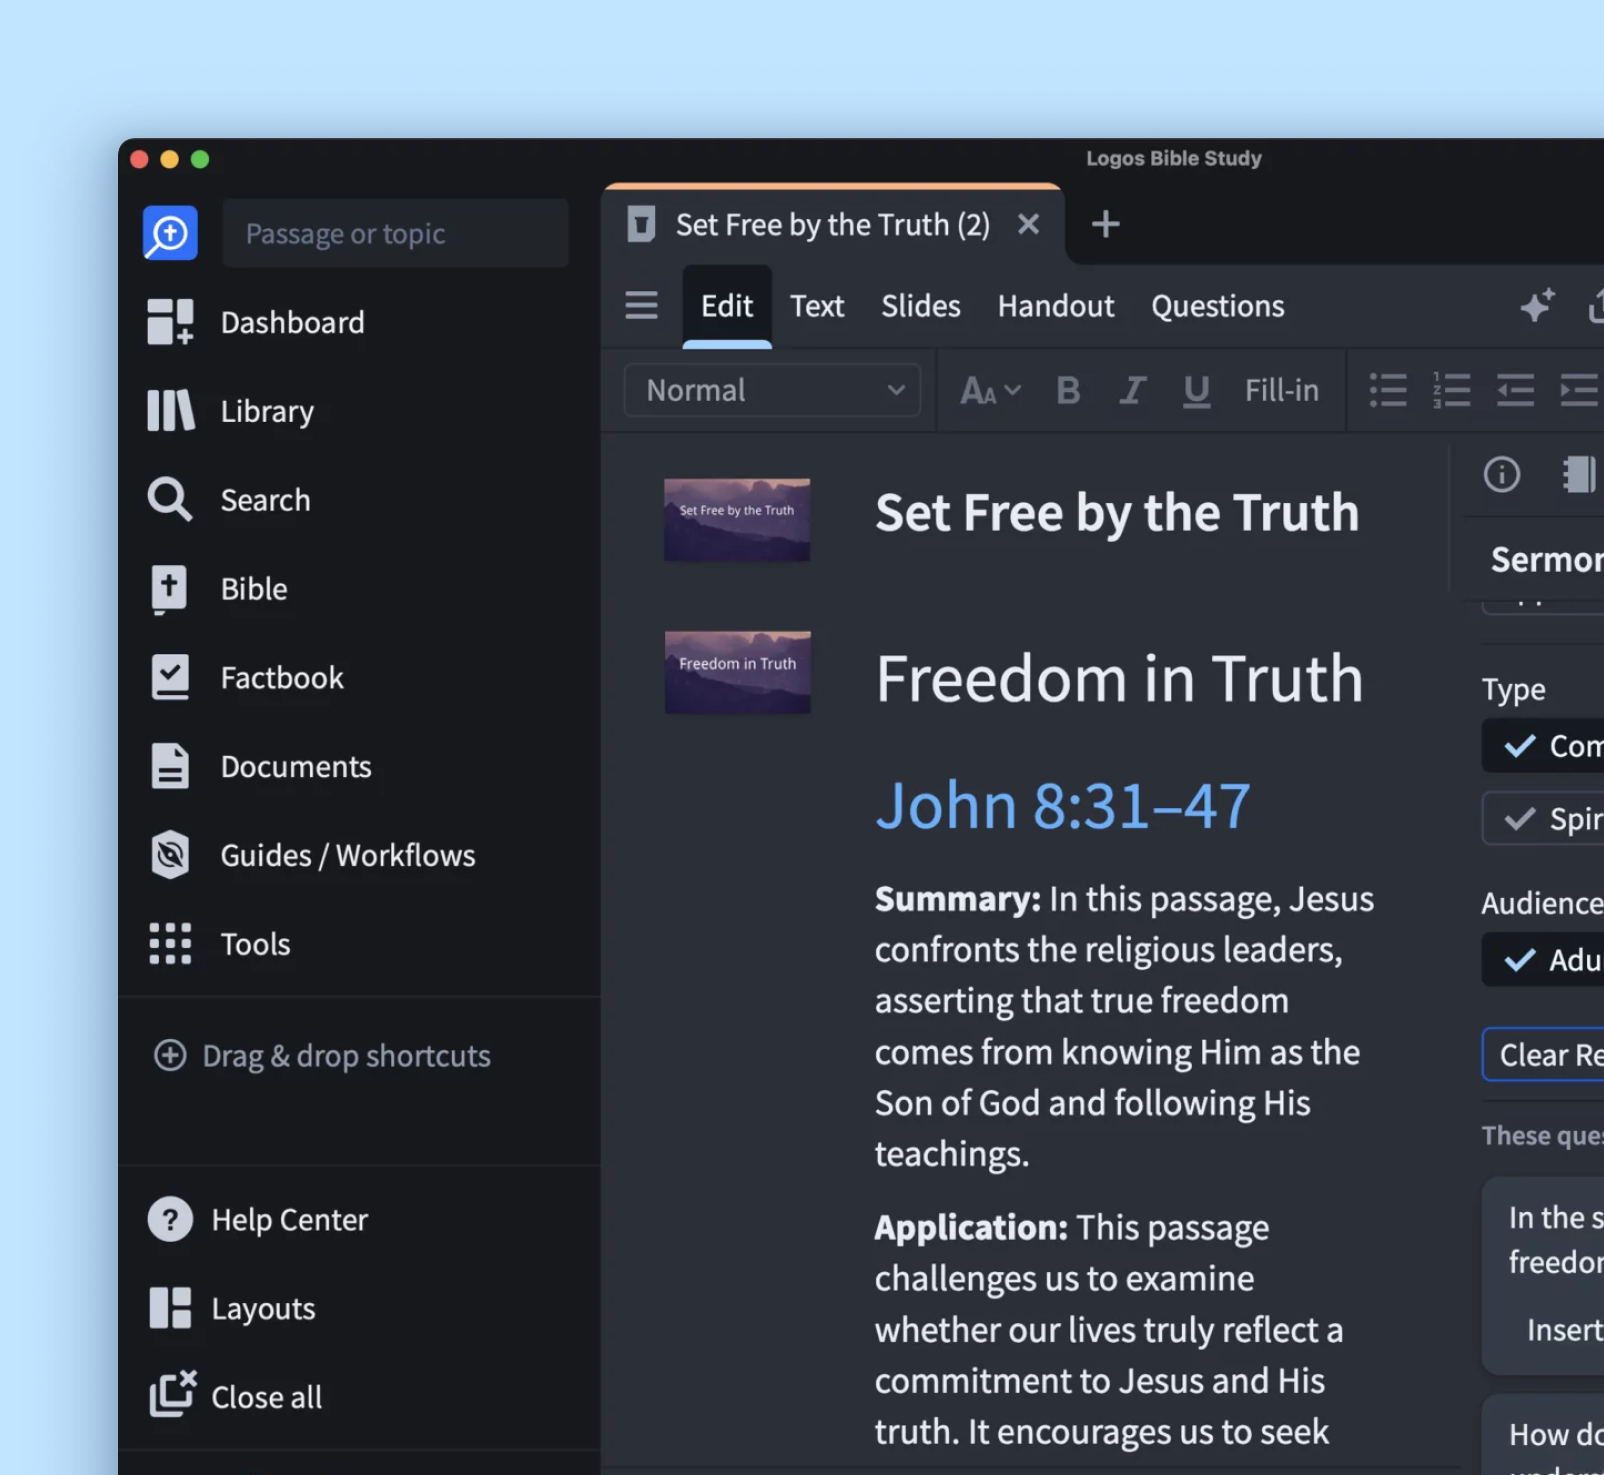Image resolution: width=1604 pixels, height=1475 pixels.
Task: Follow the John 8:31–47 passage link
Action: coord(1062,806)
